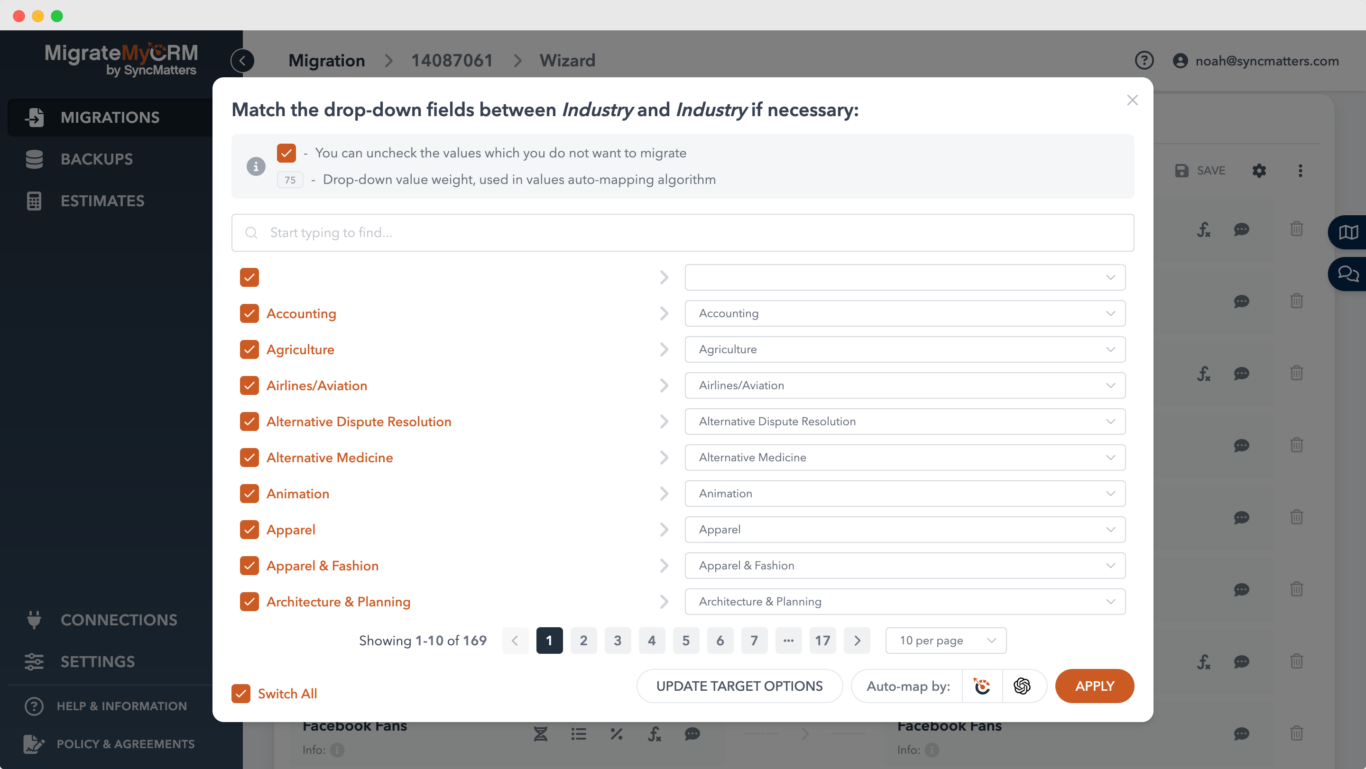Expand the chevron next to Animation
This screenshot has width=1366, height=769.
[x=663, y=493]
